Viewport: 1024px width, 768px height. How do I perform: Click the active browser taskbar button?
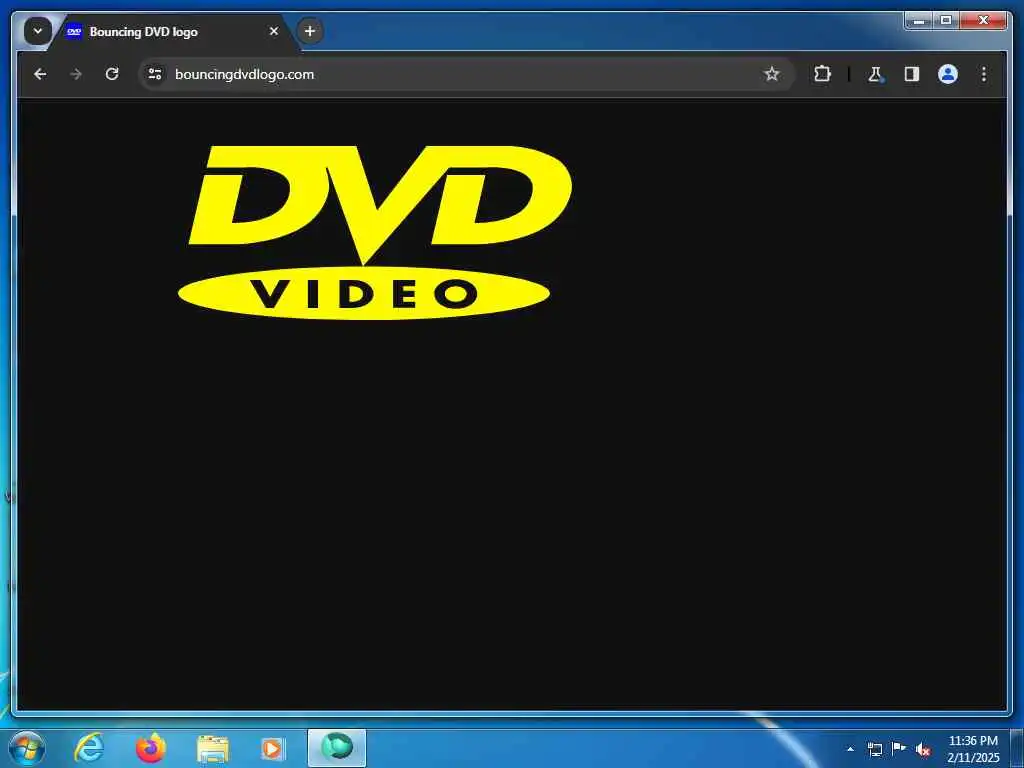pos(337,748)
